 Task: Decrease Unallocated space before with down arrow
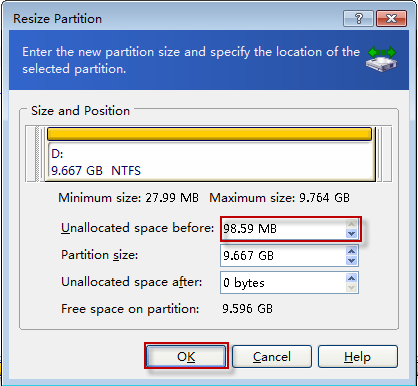(351, 234)
